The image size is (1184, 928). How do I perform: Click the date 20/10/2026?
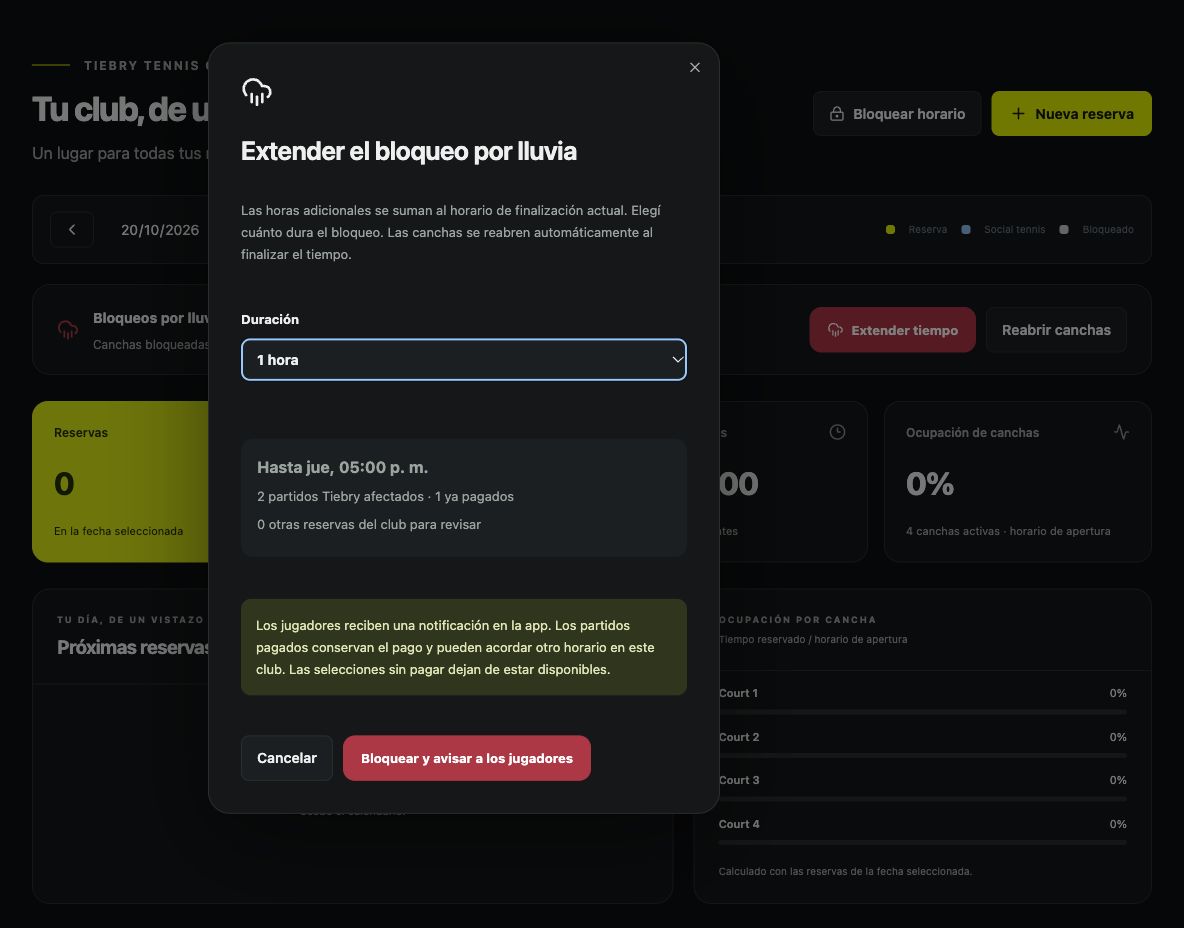coord(160,230)
